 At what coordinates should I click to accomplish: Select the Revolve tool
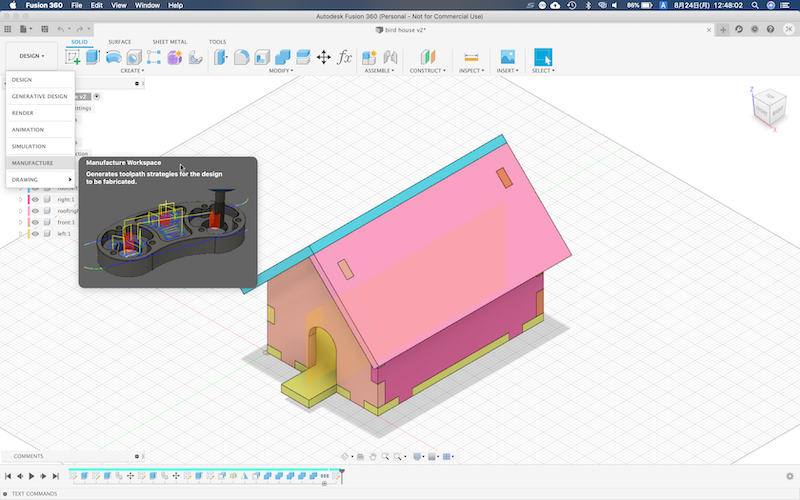tap(113, 57)
